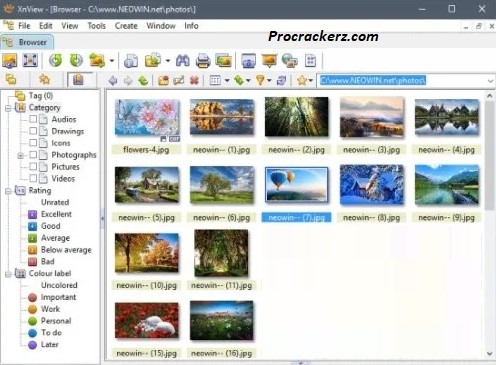496x365 pixels.
Task: Click the green Up folder arrow
Action: click(x=143, y=80)
